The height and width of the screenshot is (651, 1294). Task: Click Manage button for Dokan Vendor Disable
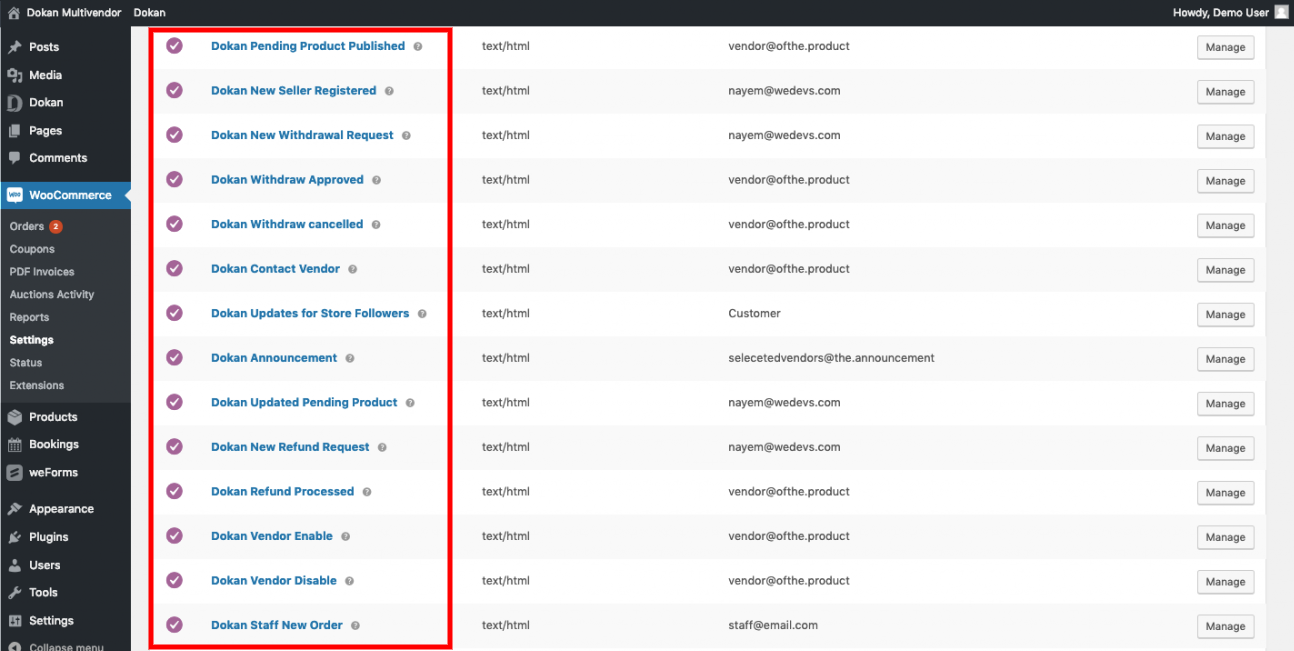[x=1225, y=582]
